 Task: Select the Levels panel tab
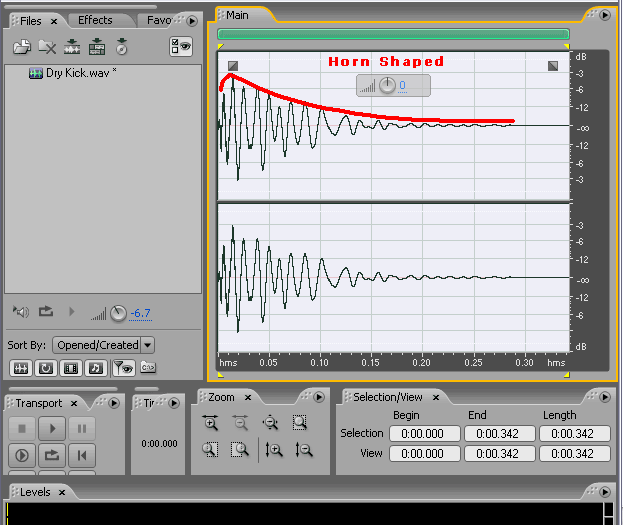click(x=35, y=492)
